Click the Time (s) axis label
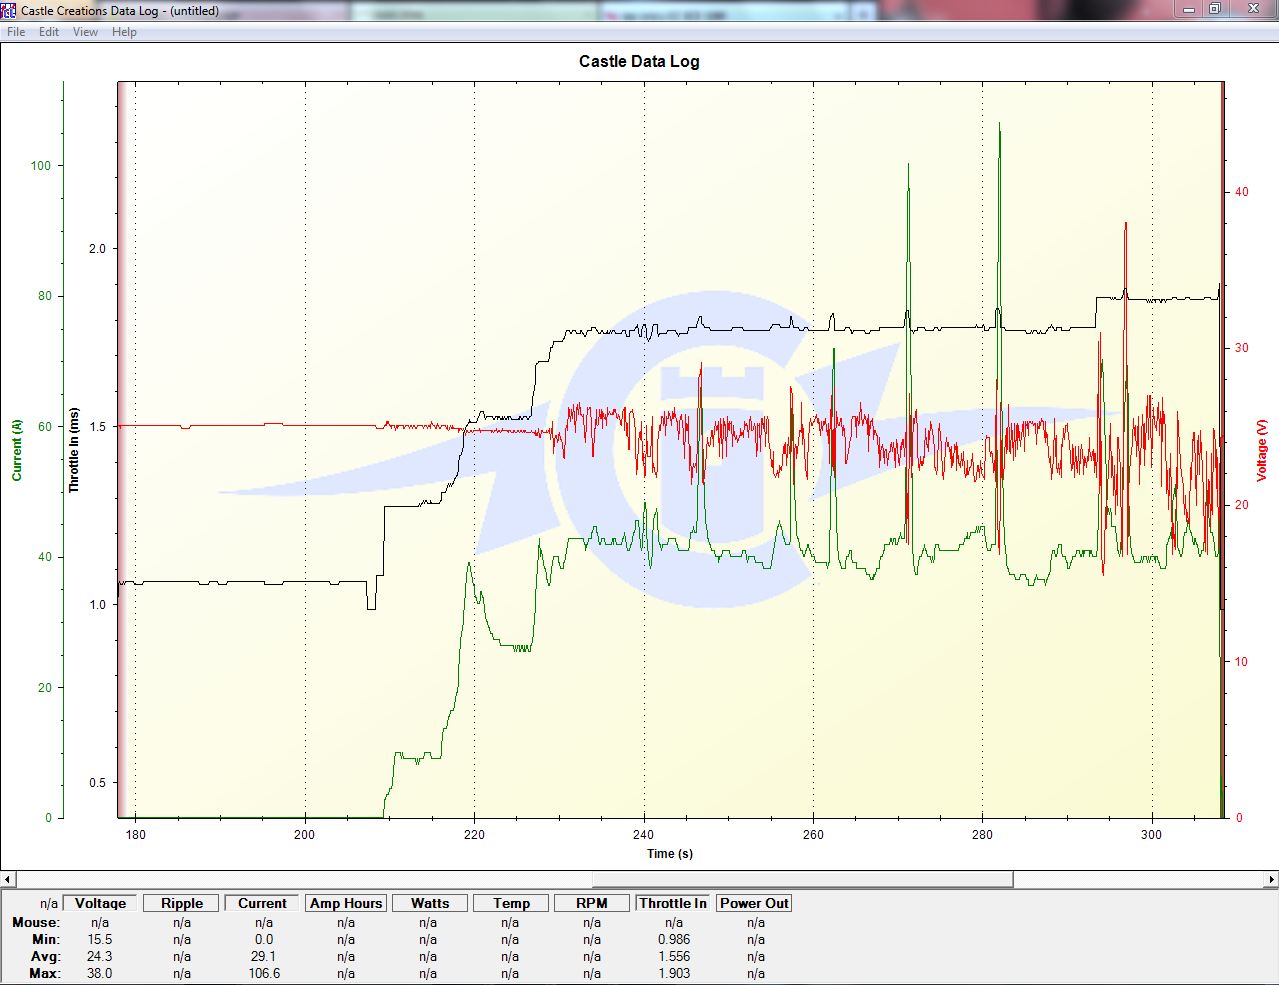Image resolution: width=1279 pixels, height=985 pixels. tap(669, 854)
